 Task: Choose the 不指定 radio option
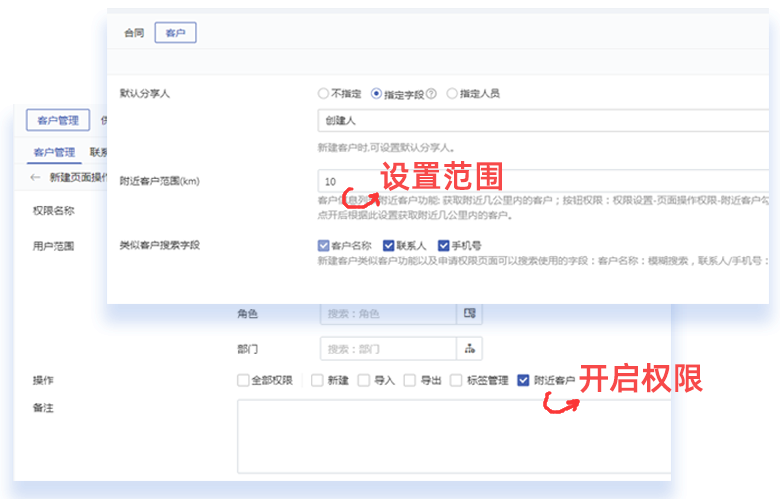coord(323,93)
